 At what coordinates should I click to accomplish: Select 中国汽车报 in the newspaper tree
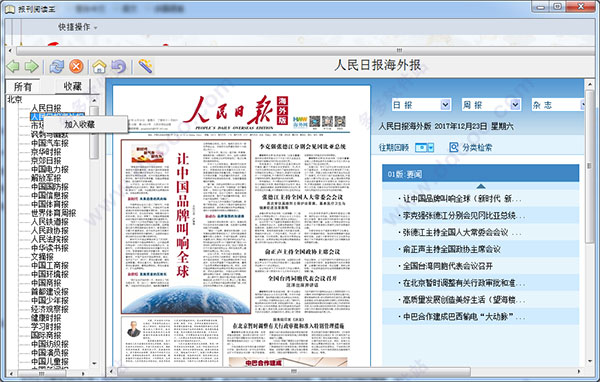[50, 143]
